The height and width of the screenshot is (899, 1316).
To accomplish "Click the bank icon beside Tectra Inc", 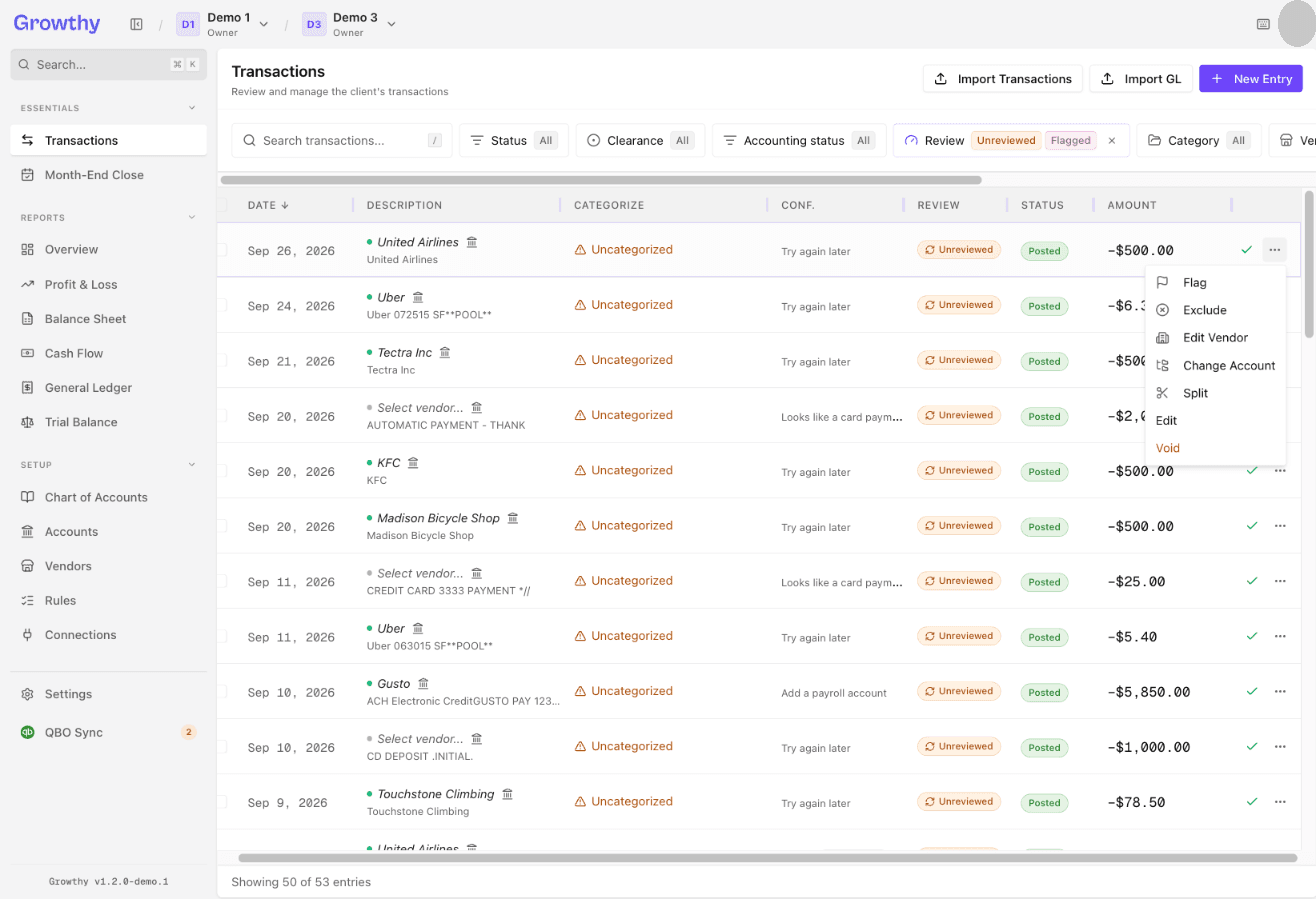I will click(x=445, y=353).
